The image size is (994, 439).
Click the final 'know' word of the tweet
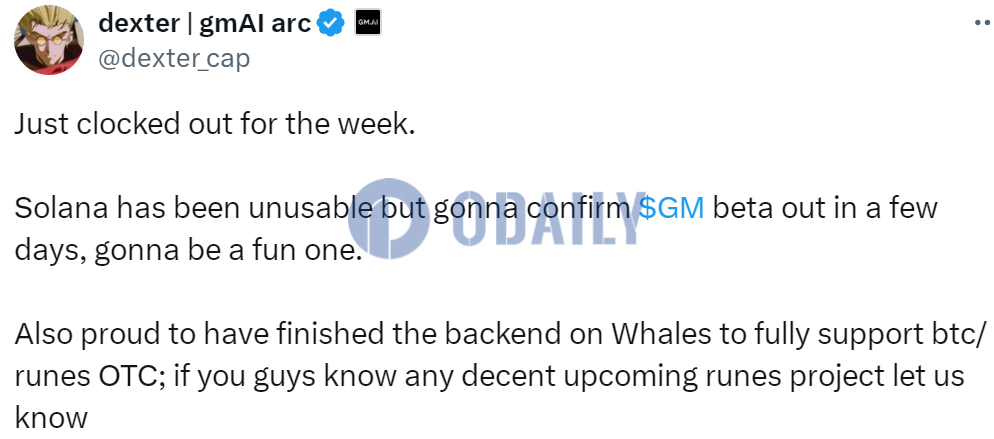click(x=51, y=417)
